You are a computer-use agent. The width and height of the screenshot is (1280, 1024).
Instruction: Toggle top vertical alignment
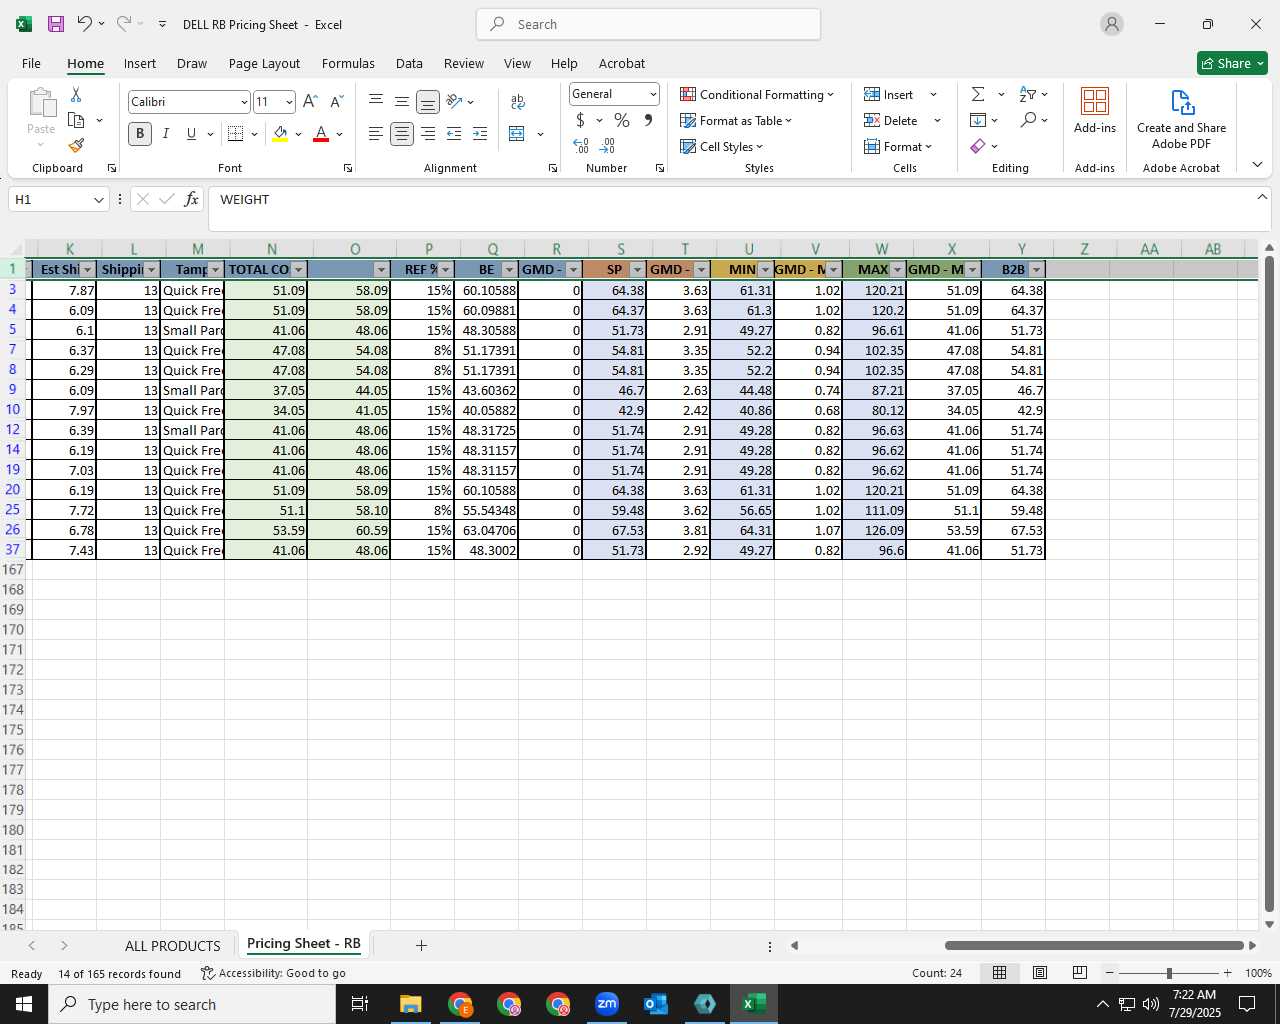pyautogui.click(x=376, y=102)
